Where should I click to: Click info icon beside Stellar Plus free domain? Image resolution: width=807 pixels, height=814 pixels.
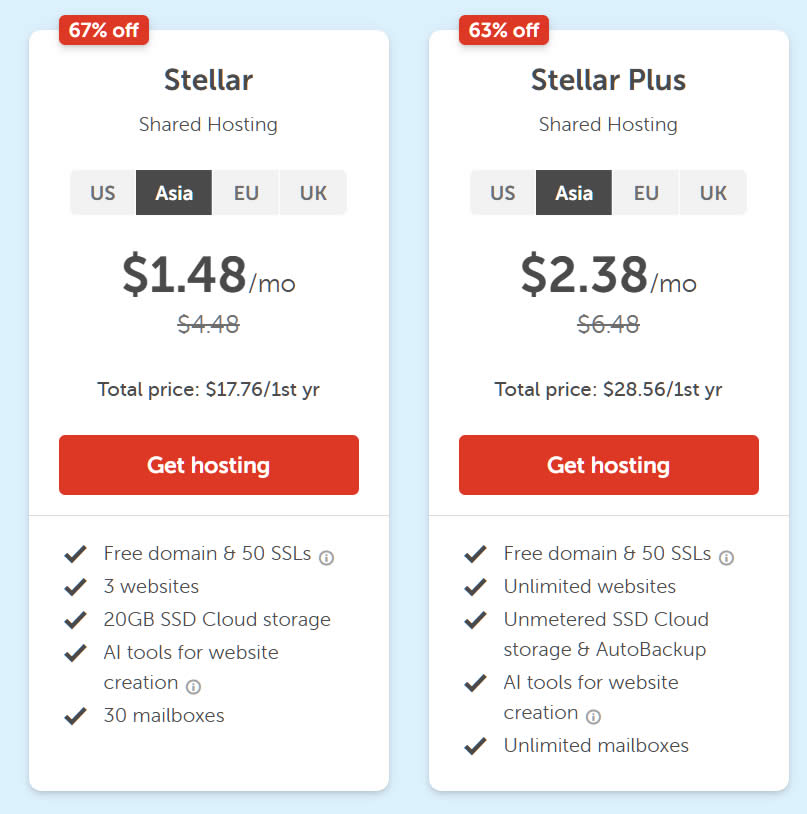(726, 558)
